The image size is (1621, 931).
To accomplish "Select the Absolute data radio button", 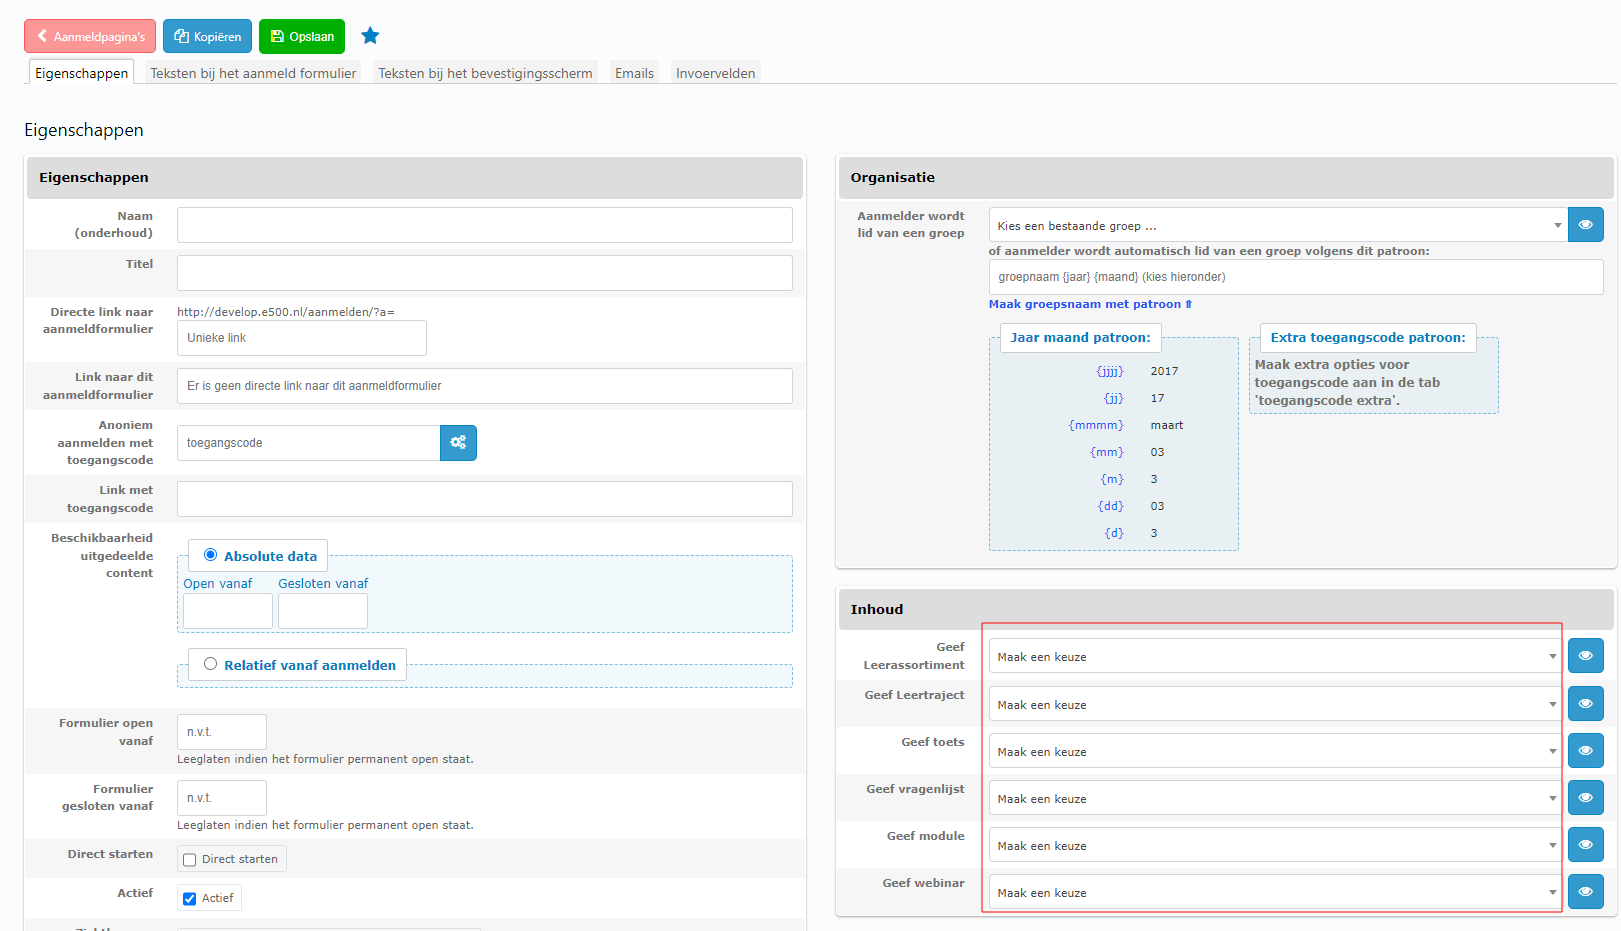I will tap(210, 555).
